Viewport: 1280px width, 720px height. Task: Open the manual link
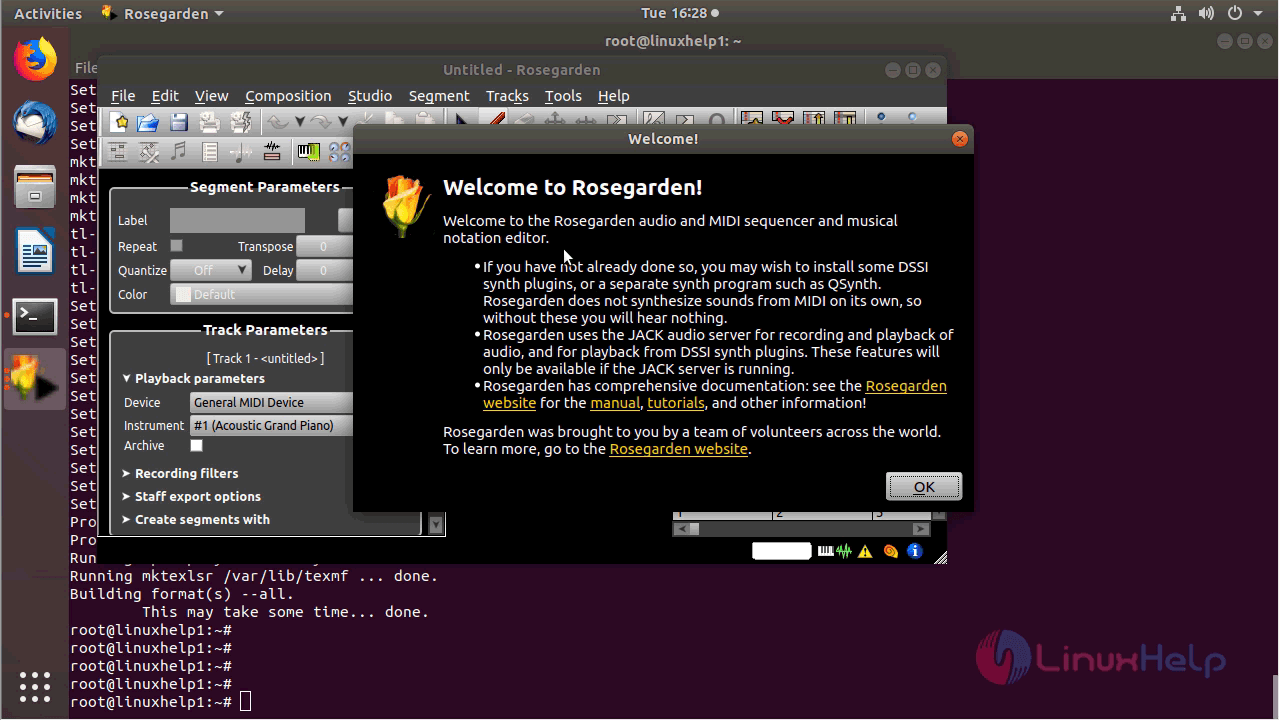tap(615, 403)
